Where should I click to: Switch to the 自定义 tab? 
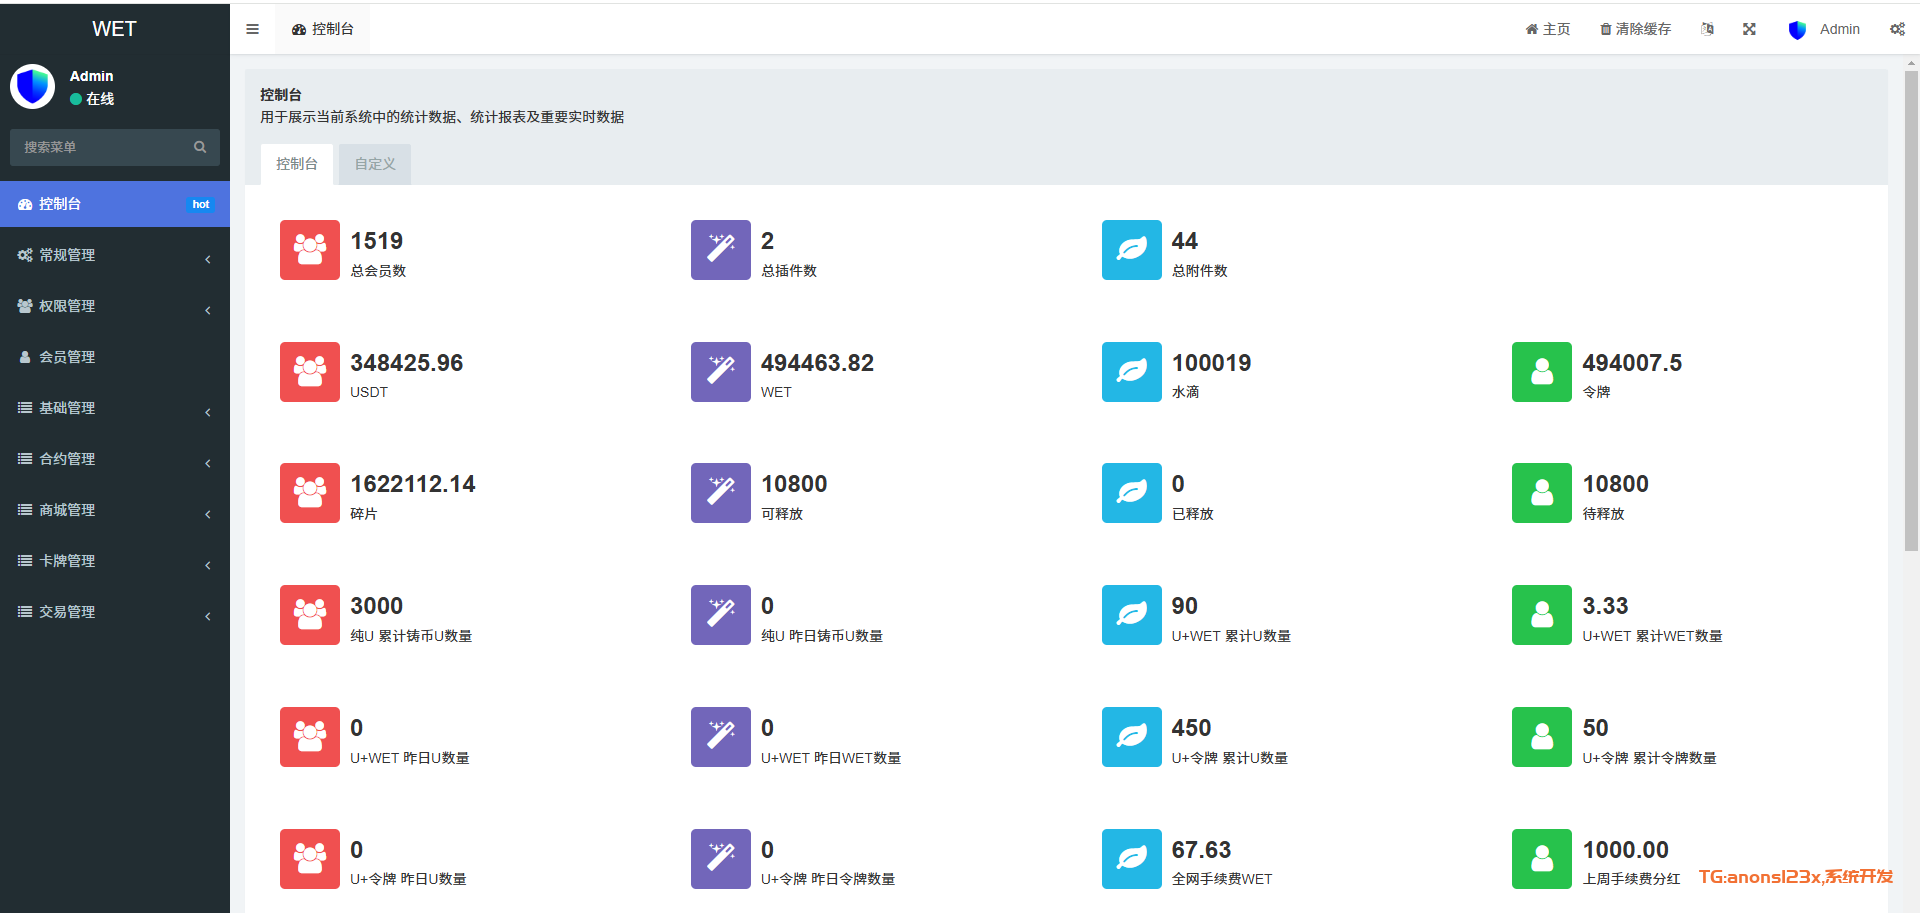(375, 164)
